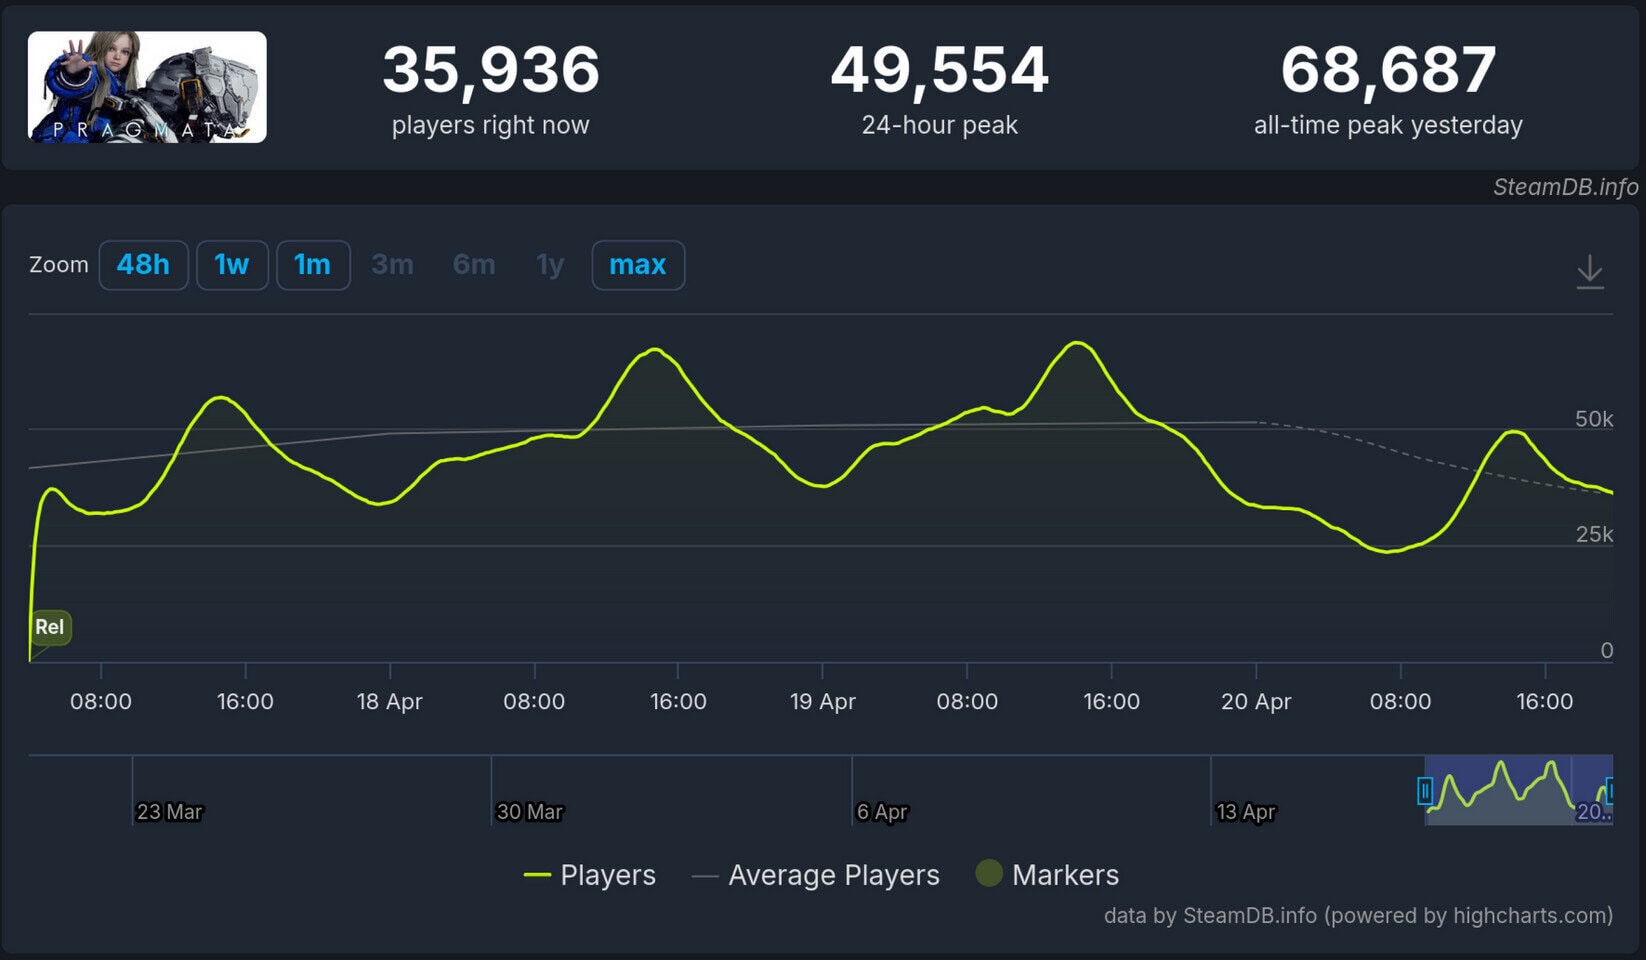Select the 1y zoom range
This screenshot has height=960, width=1646.
[x=550, y=265]
